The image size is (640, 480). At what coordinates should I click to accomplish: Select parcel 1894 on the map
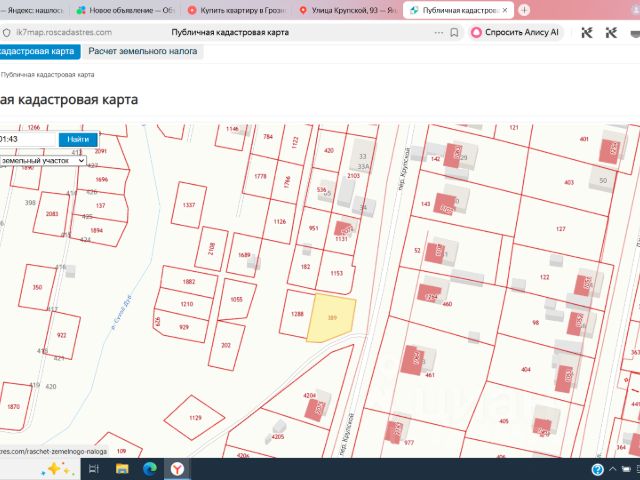96,231
